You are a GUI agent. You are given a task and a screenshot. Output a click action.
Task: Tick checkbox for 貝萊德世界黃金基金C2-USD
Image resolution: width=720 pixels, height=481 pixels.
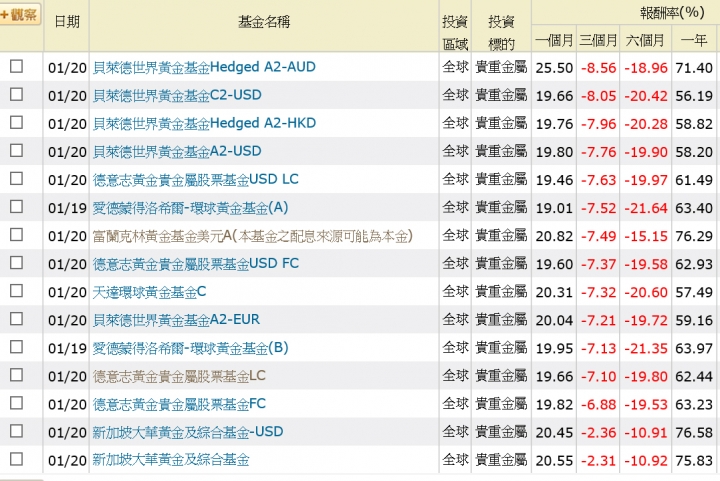pos(17,95)
